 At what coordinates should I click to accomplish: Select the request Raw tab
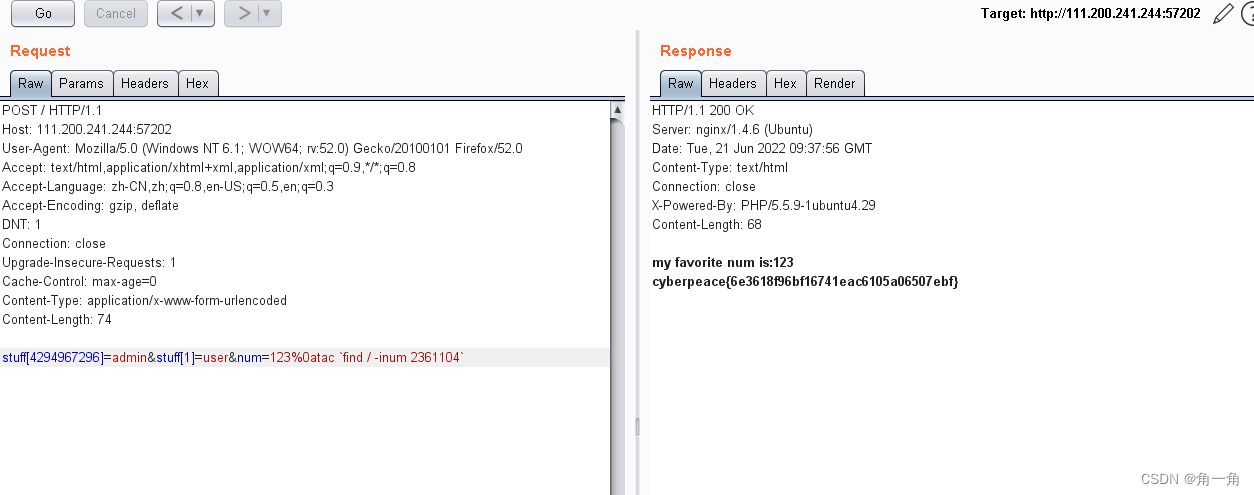pyautogui.click(x=30, y=83)
